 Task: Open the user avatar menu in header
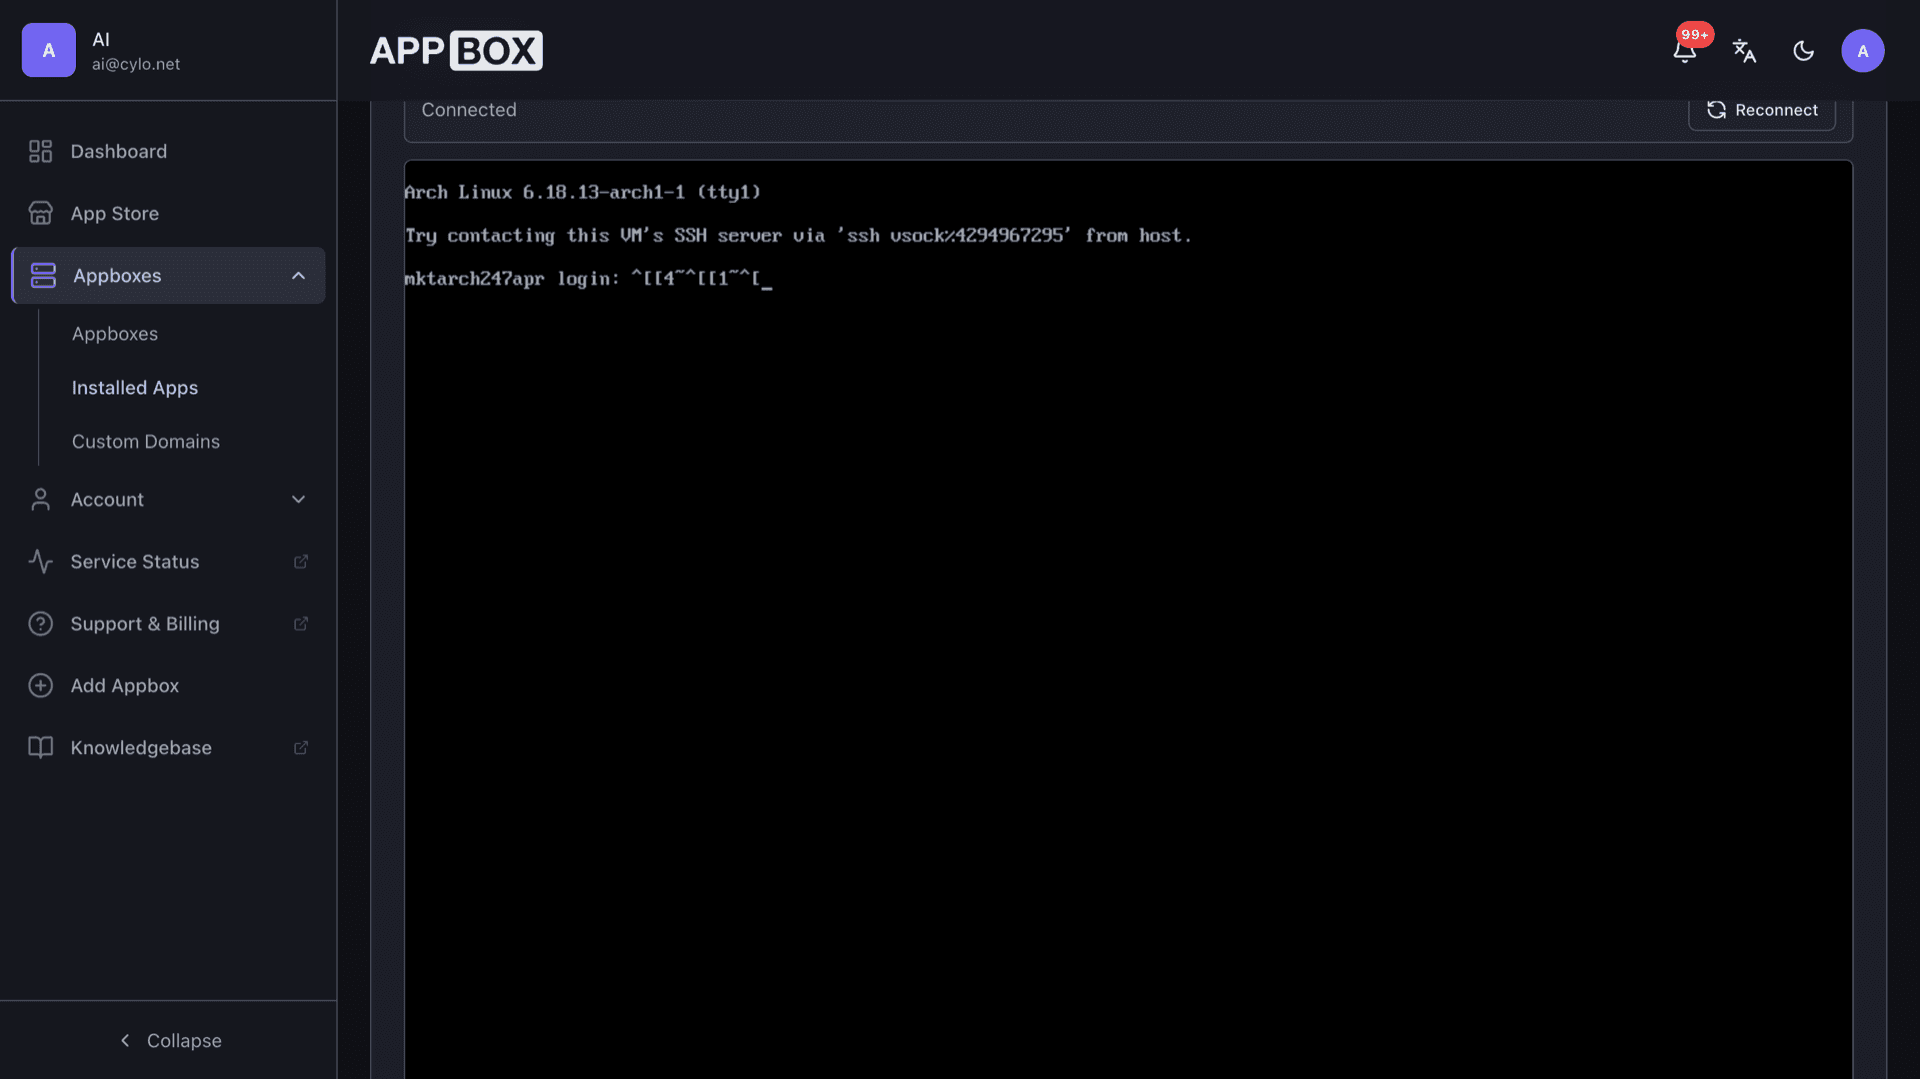tap(1862, 51)
